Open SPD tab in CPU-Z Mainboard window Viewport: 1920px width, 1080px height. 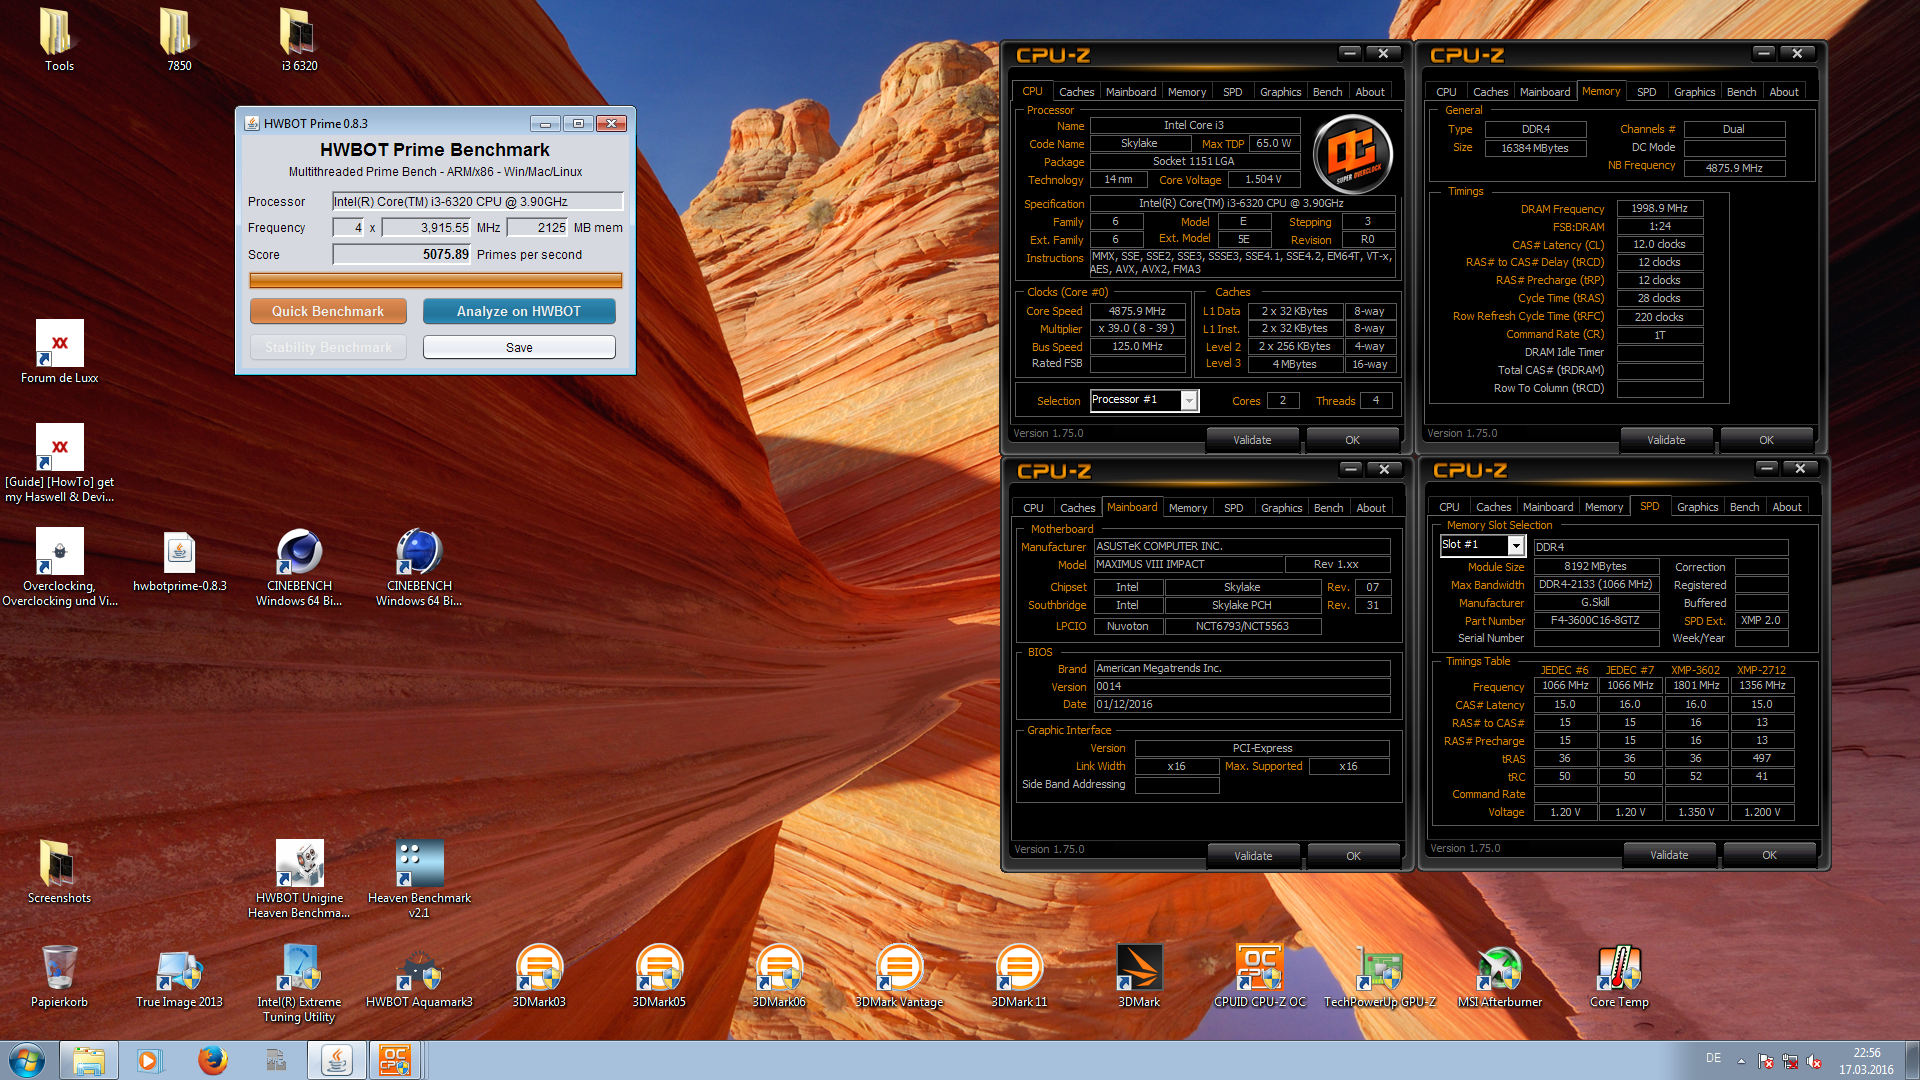click(x=1234, y=508)
